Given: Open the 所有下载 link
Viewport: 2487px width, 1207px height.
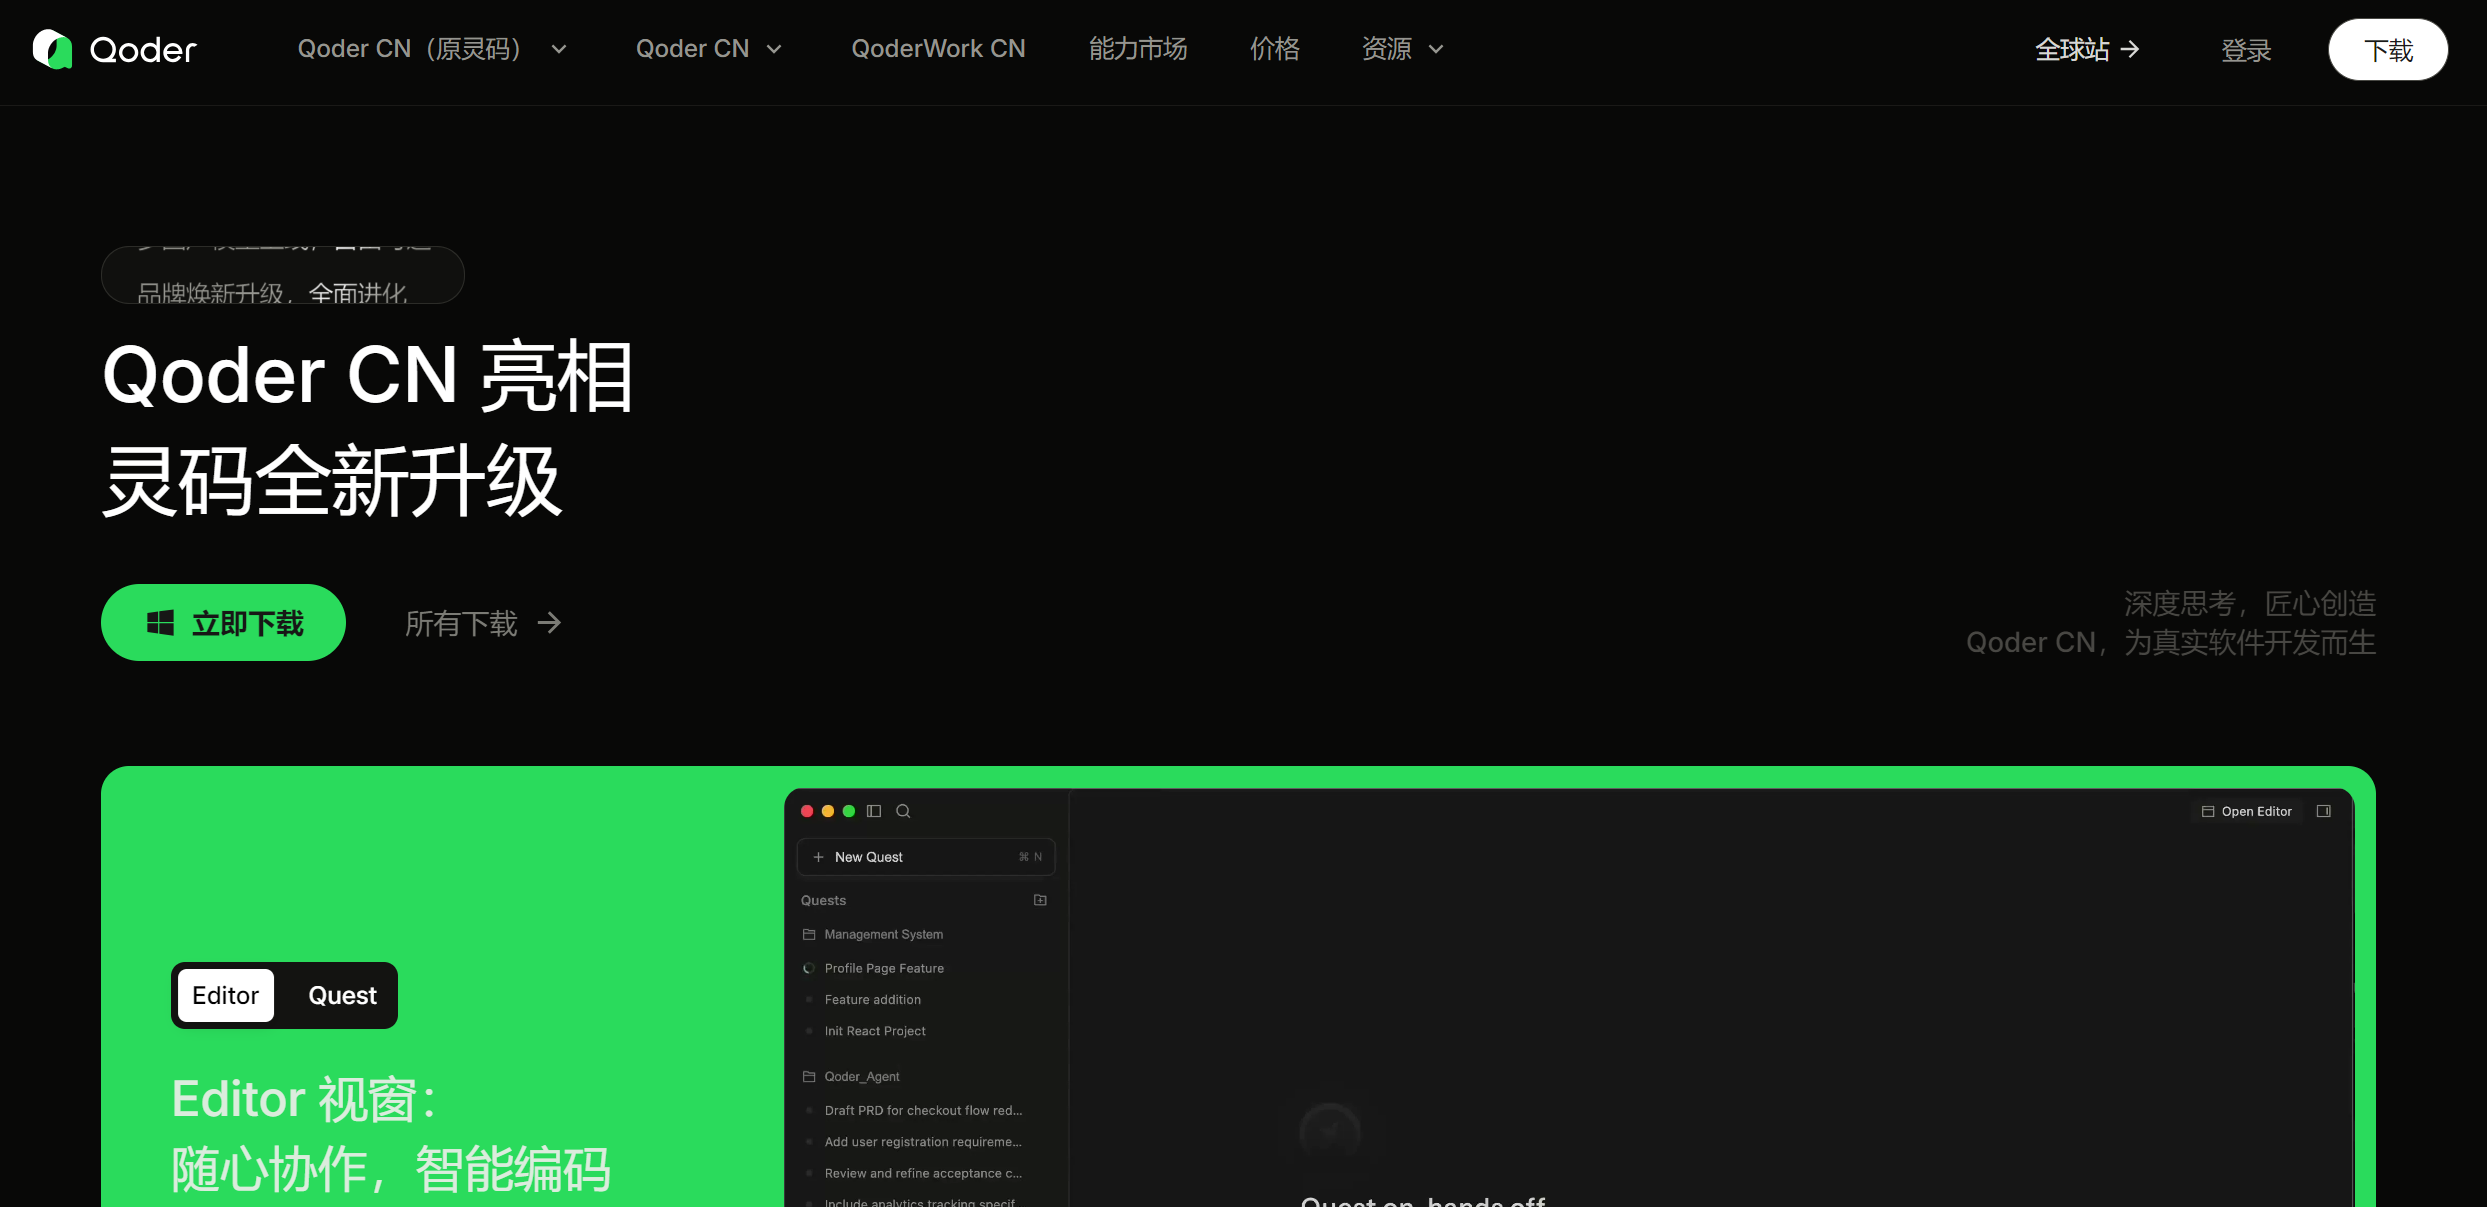Looking at the screenshot, I should [484, 623].
